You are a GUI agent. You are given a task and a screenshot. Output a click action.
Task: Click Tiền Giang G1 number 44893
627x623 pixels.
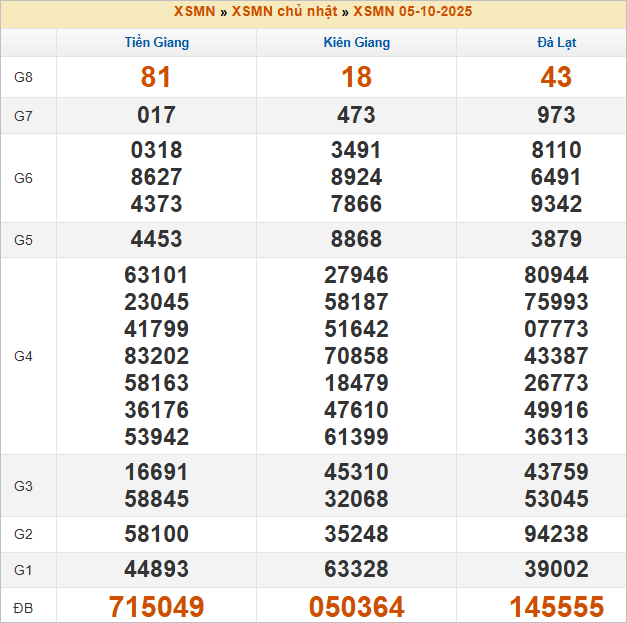click(x=156, y=569)
